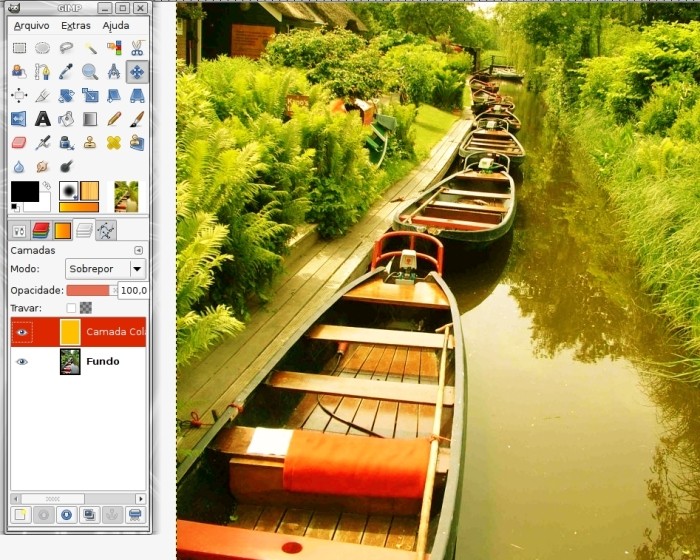Open the active brush selector

(x=69, y=191)
